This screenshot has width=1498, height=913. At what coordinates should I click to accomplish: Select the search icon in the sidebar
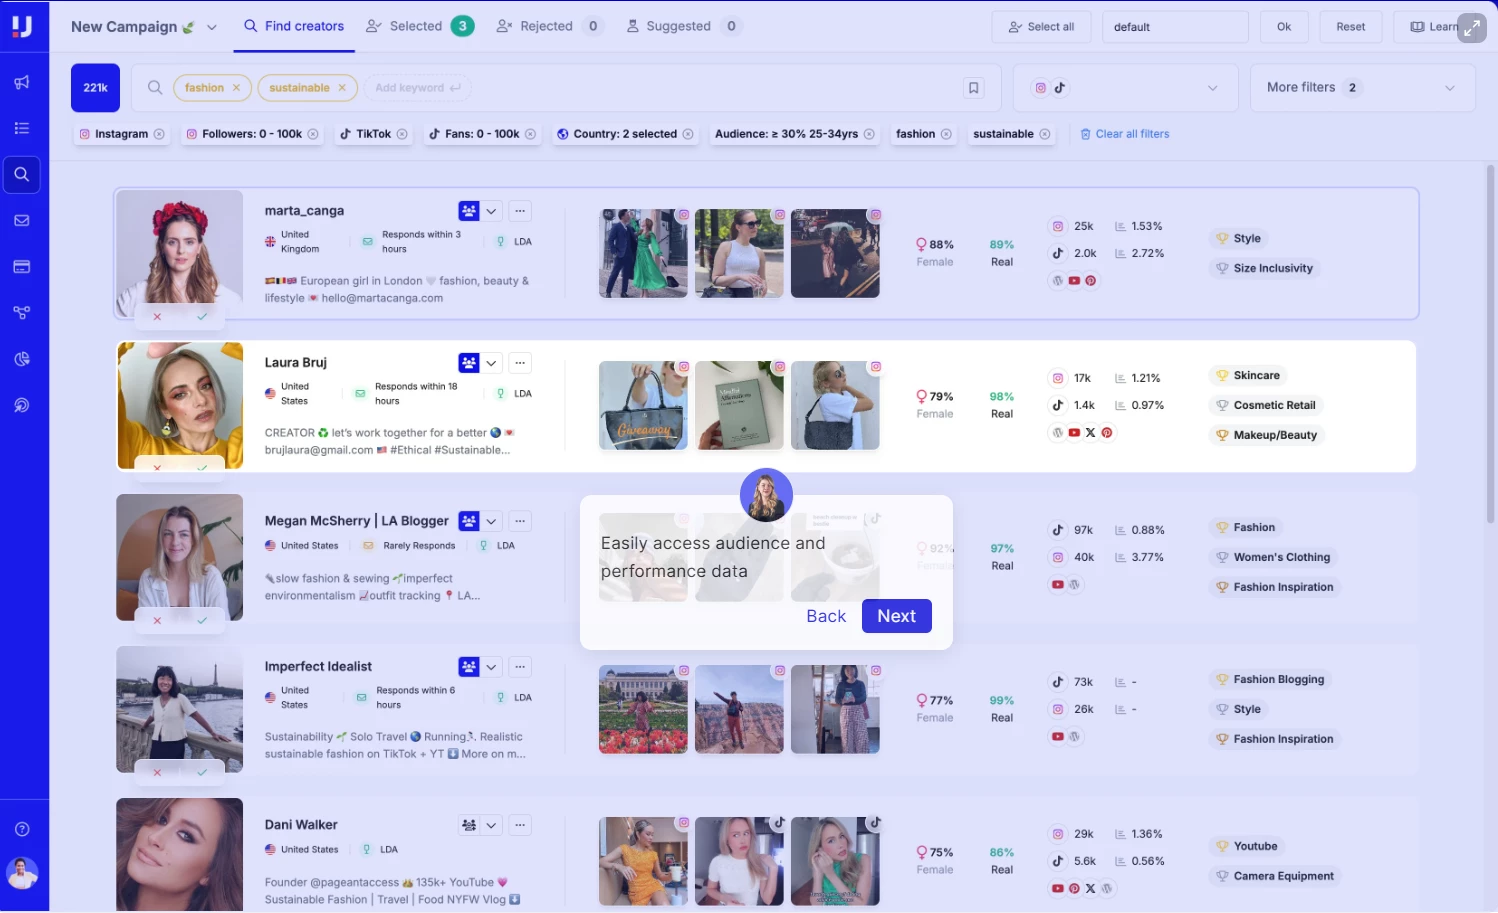coord(21,174)
